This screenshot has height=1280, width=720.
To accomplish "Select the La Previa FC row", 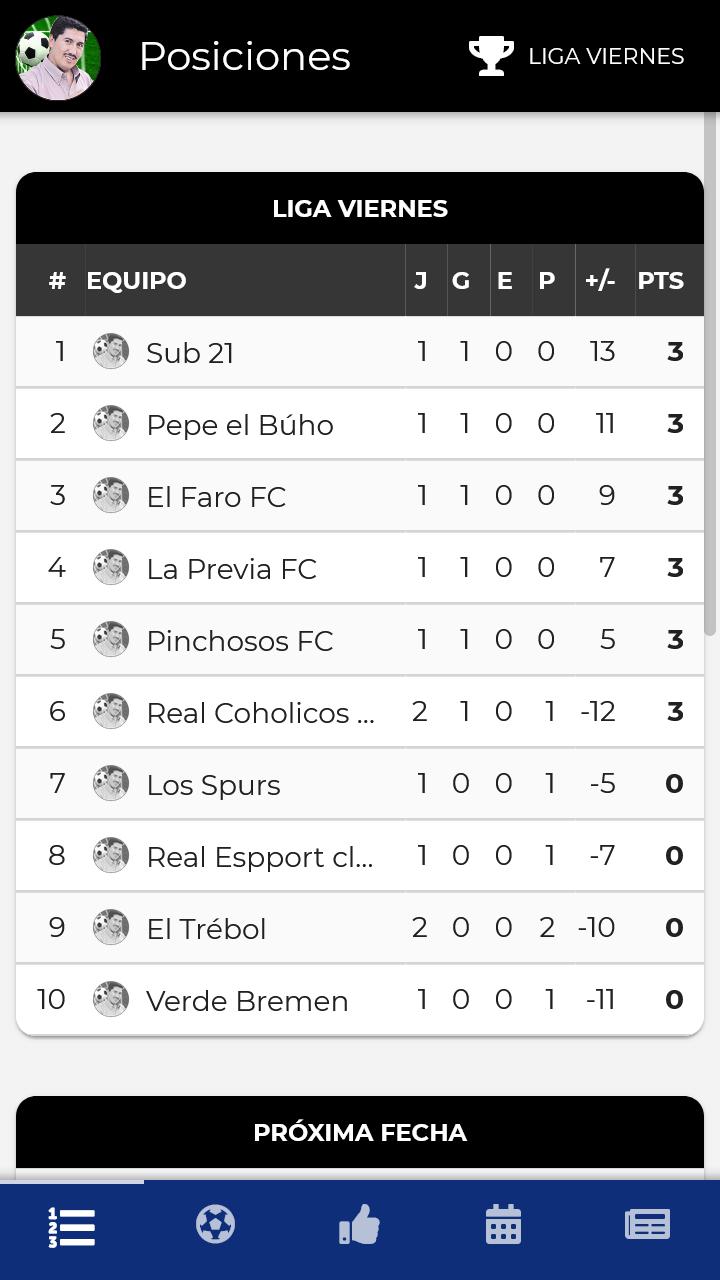I will coord(360,568).
